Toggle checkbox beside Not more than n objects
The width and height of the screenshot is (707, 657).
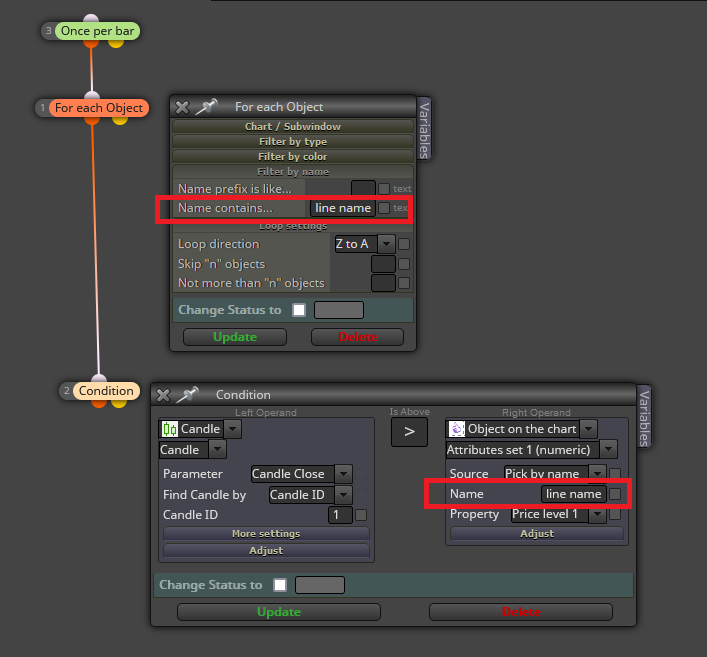pos(404,283)
